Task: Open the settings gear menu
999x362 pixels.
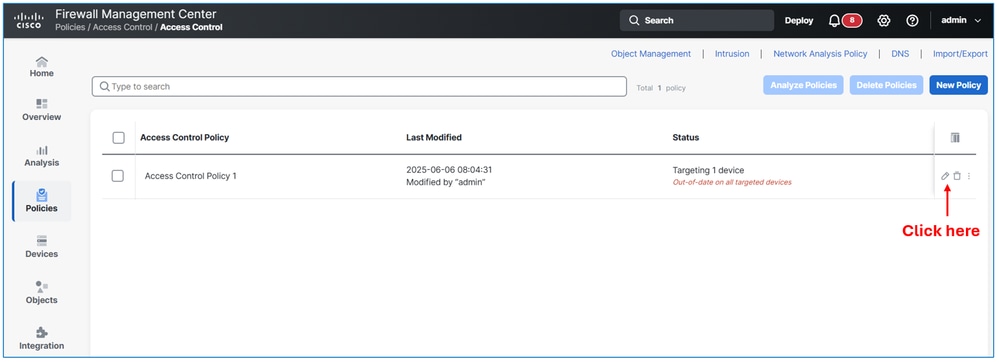Action: click(x=883, y=20)
